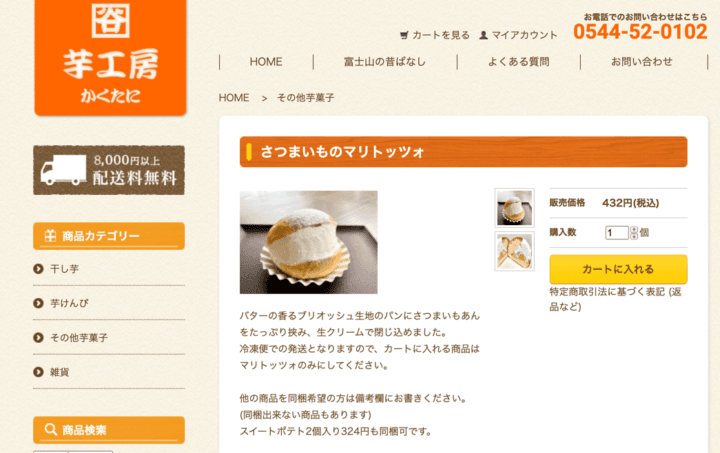Image resolution: width=720 pixels, height=453 pixels.
Task: Click arrow icon beside 干し芋
Action: click(39, 269)
